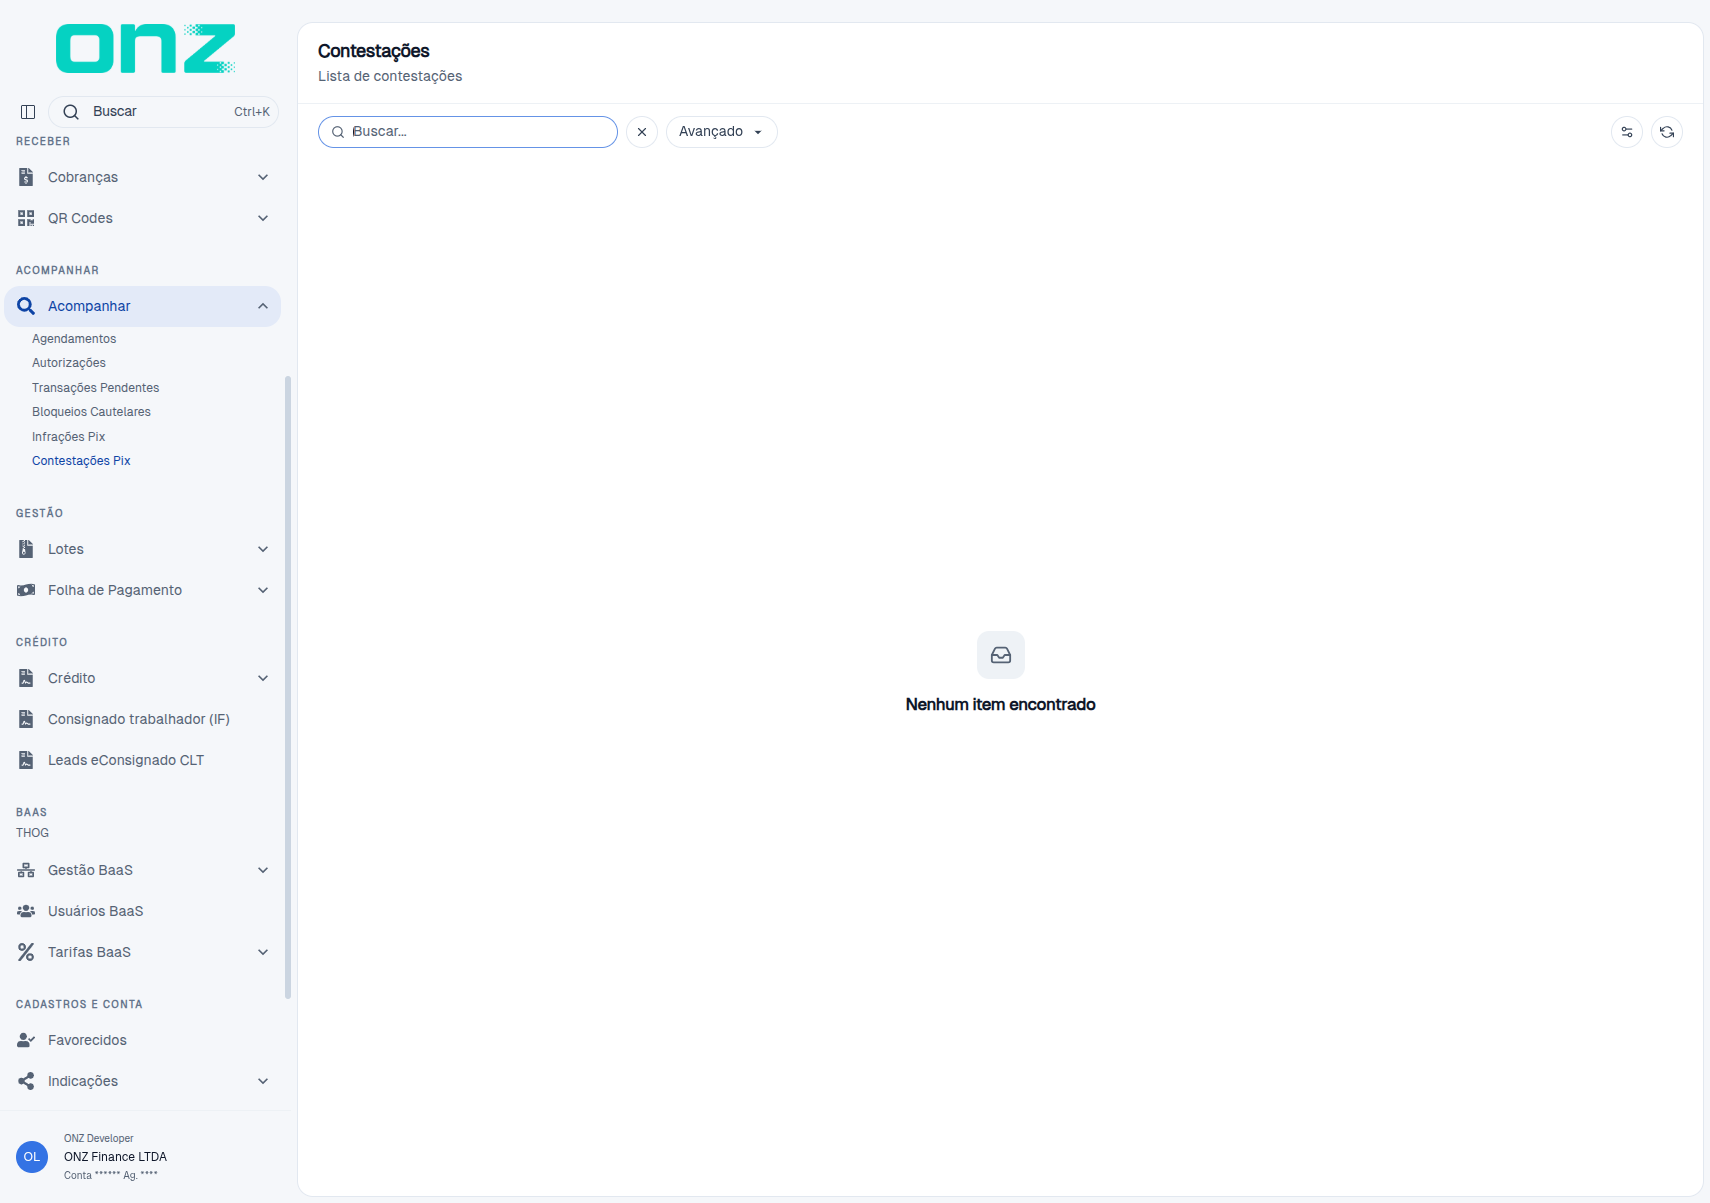The width and height of the screenshot is (1710, 1203).
Task: Open the filter settings sliders icon
Action: coord(1627,132)
